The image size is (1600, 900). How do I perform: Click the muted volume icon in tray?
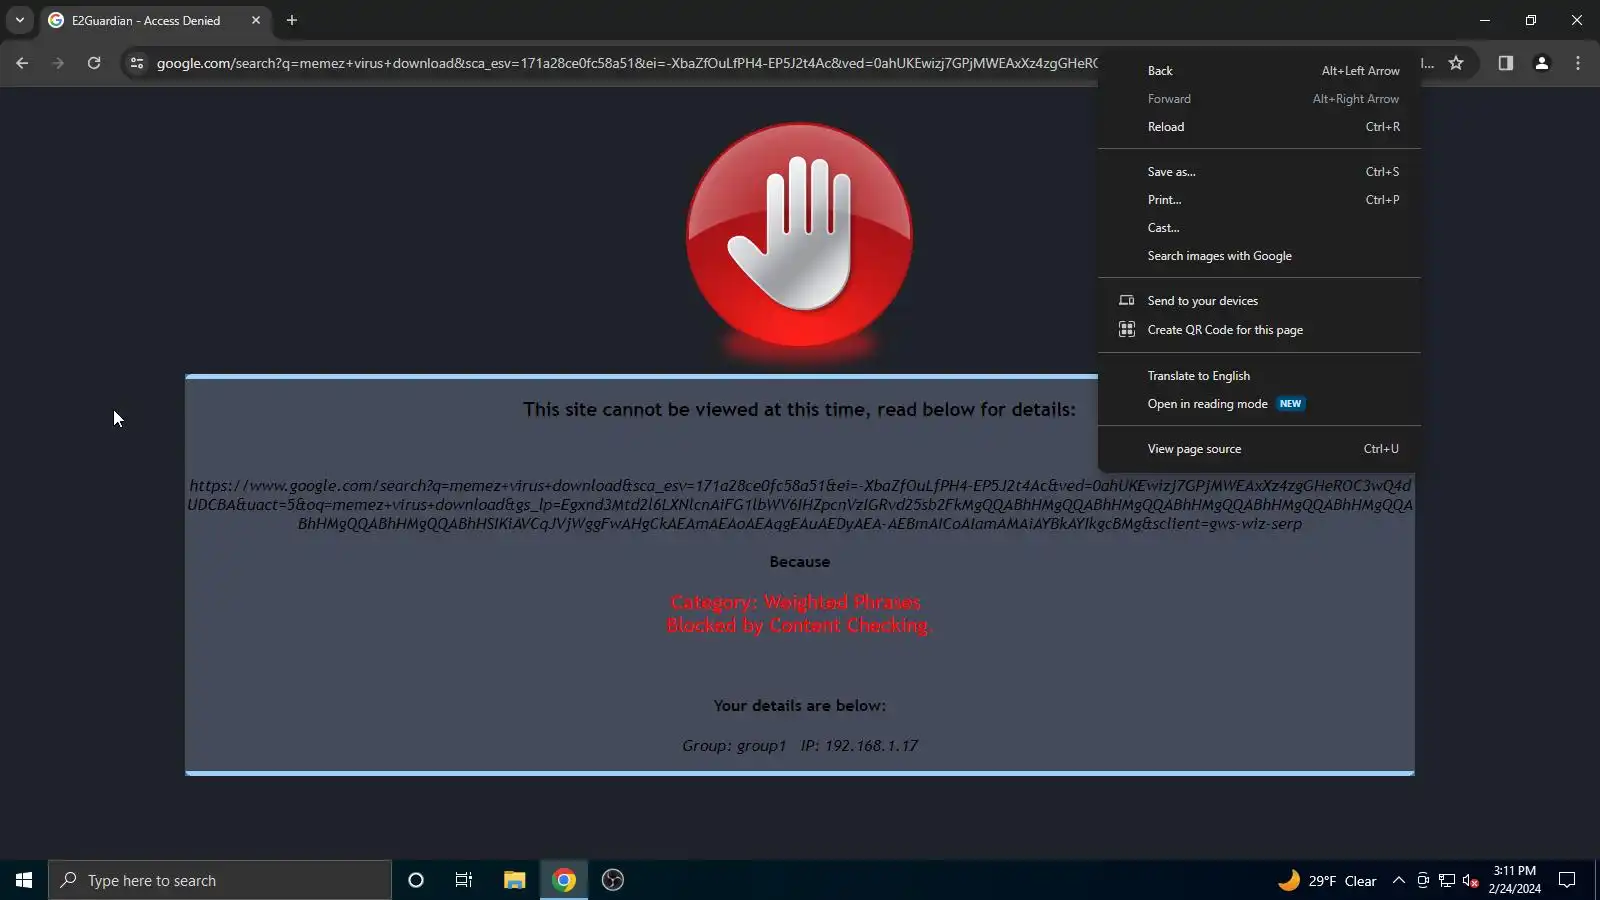(x=1470, y=881)
